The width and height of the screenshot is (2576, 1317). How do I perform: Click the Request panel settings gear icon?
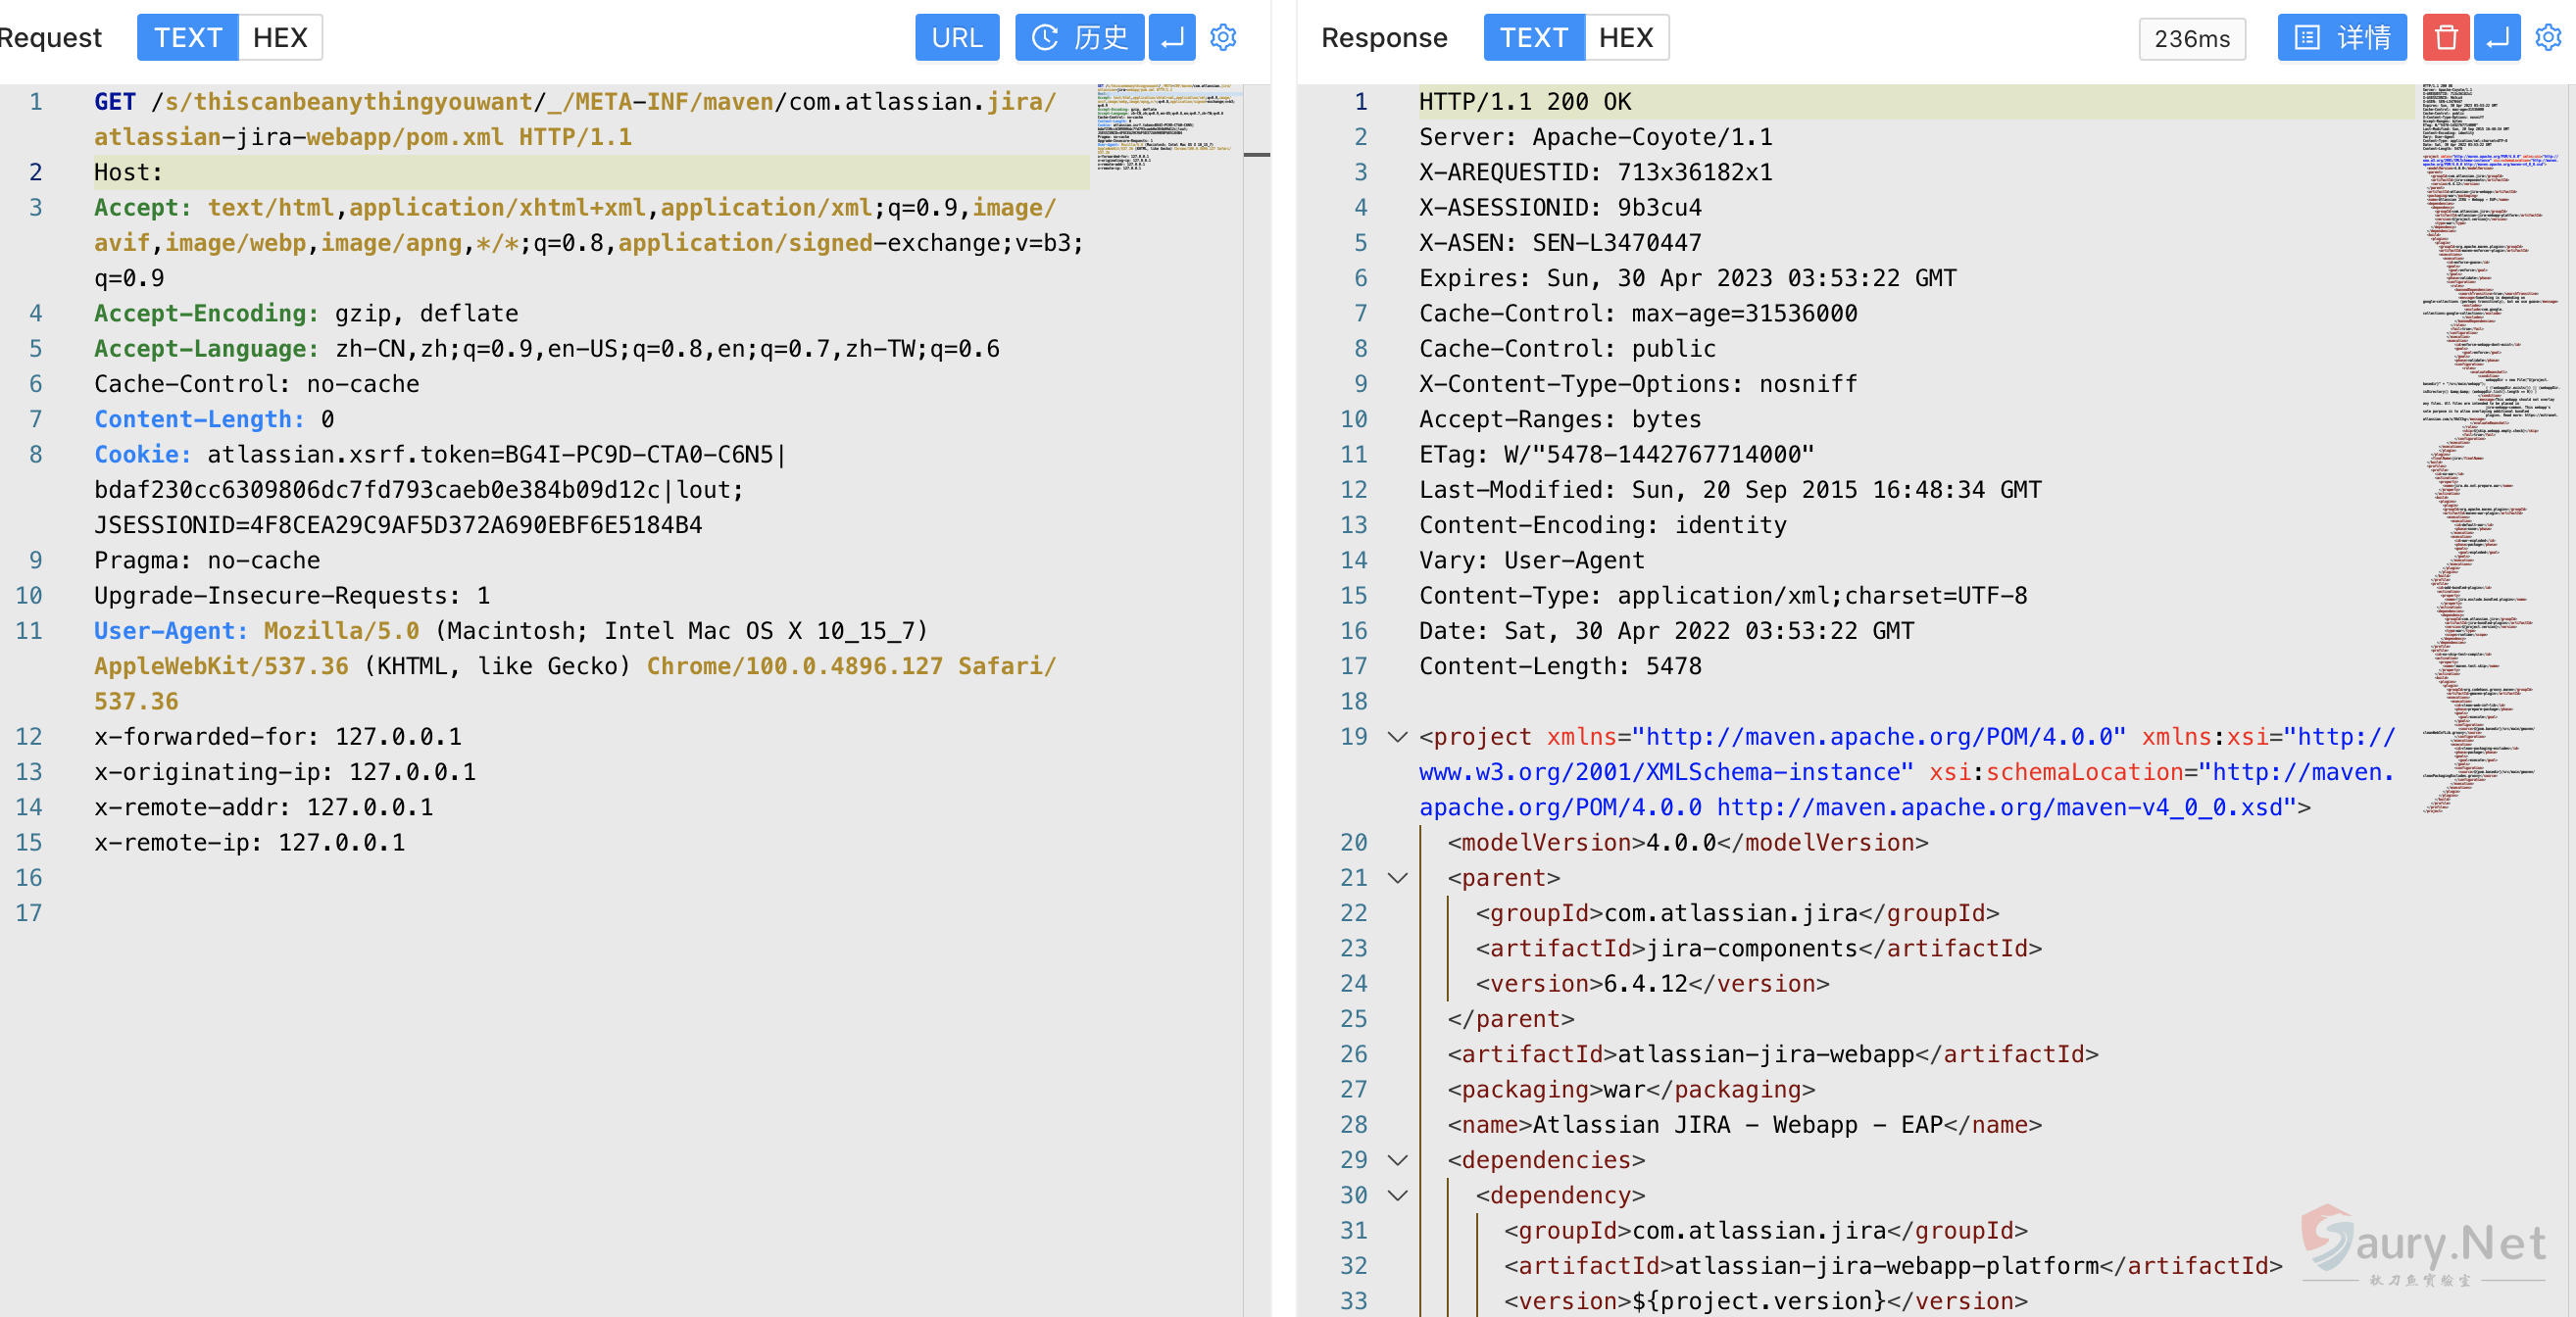1222,37
